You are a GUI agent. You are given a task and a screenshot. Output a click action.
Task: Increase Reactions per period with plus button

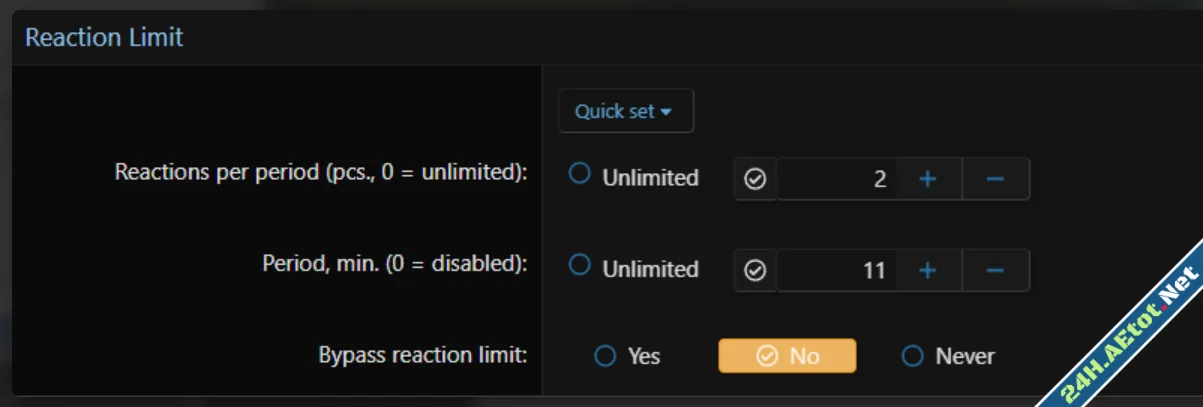point(927,179)
